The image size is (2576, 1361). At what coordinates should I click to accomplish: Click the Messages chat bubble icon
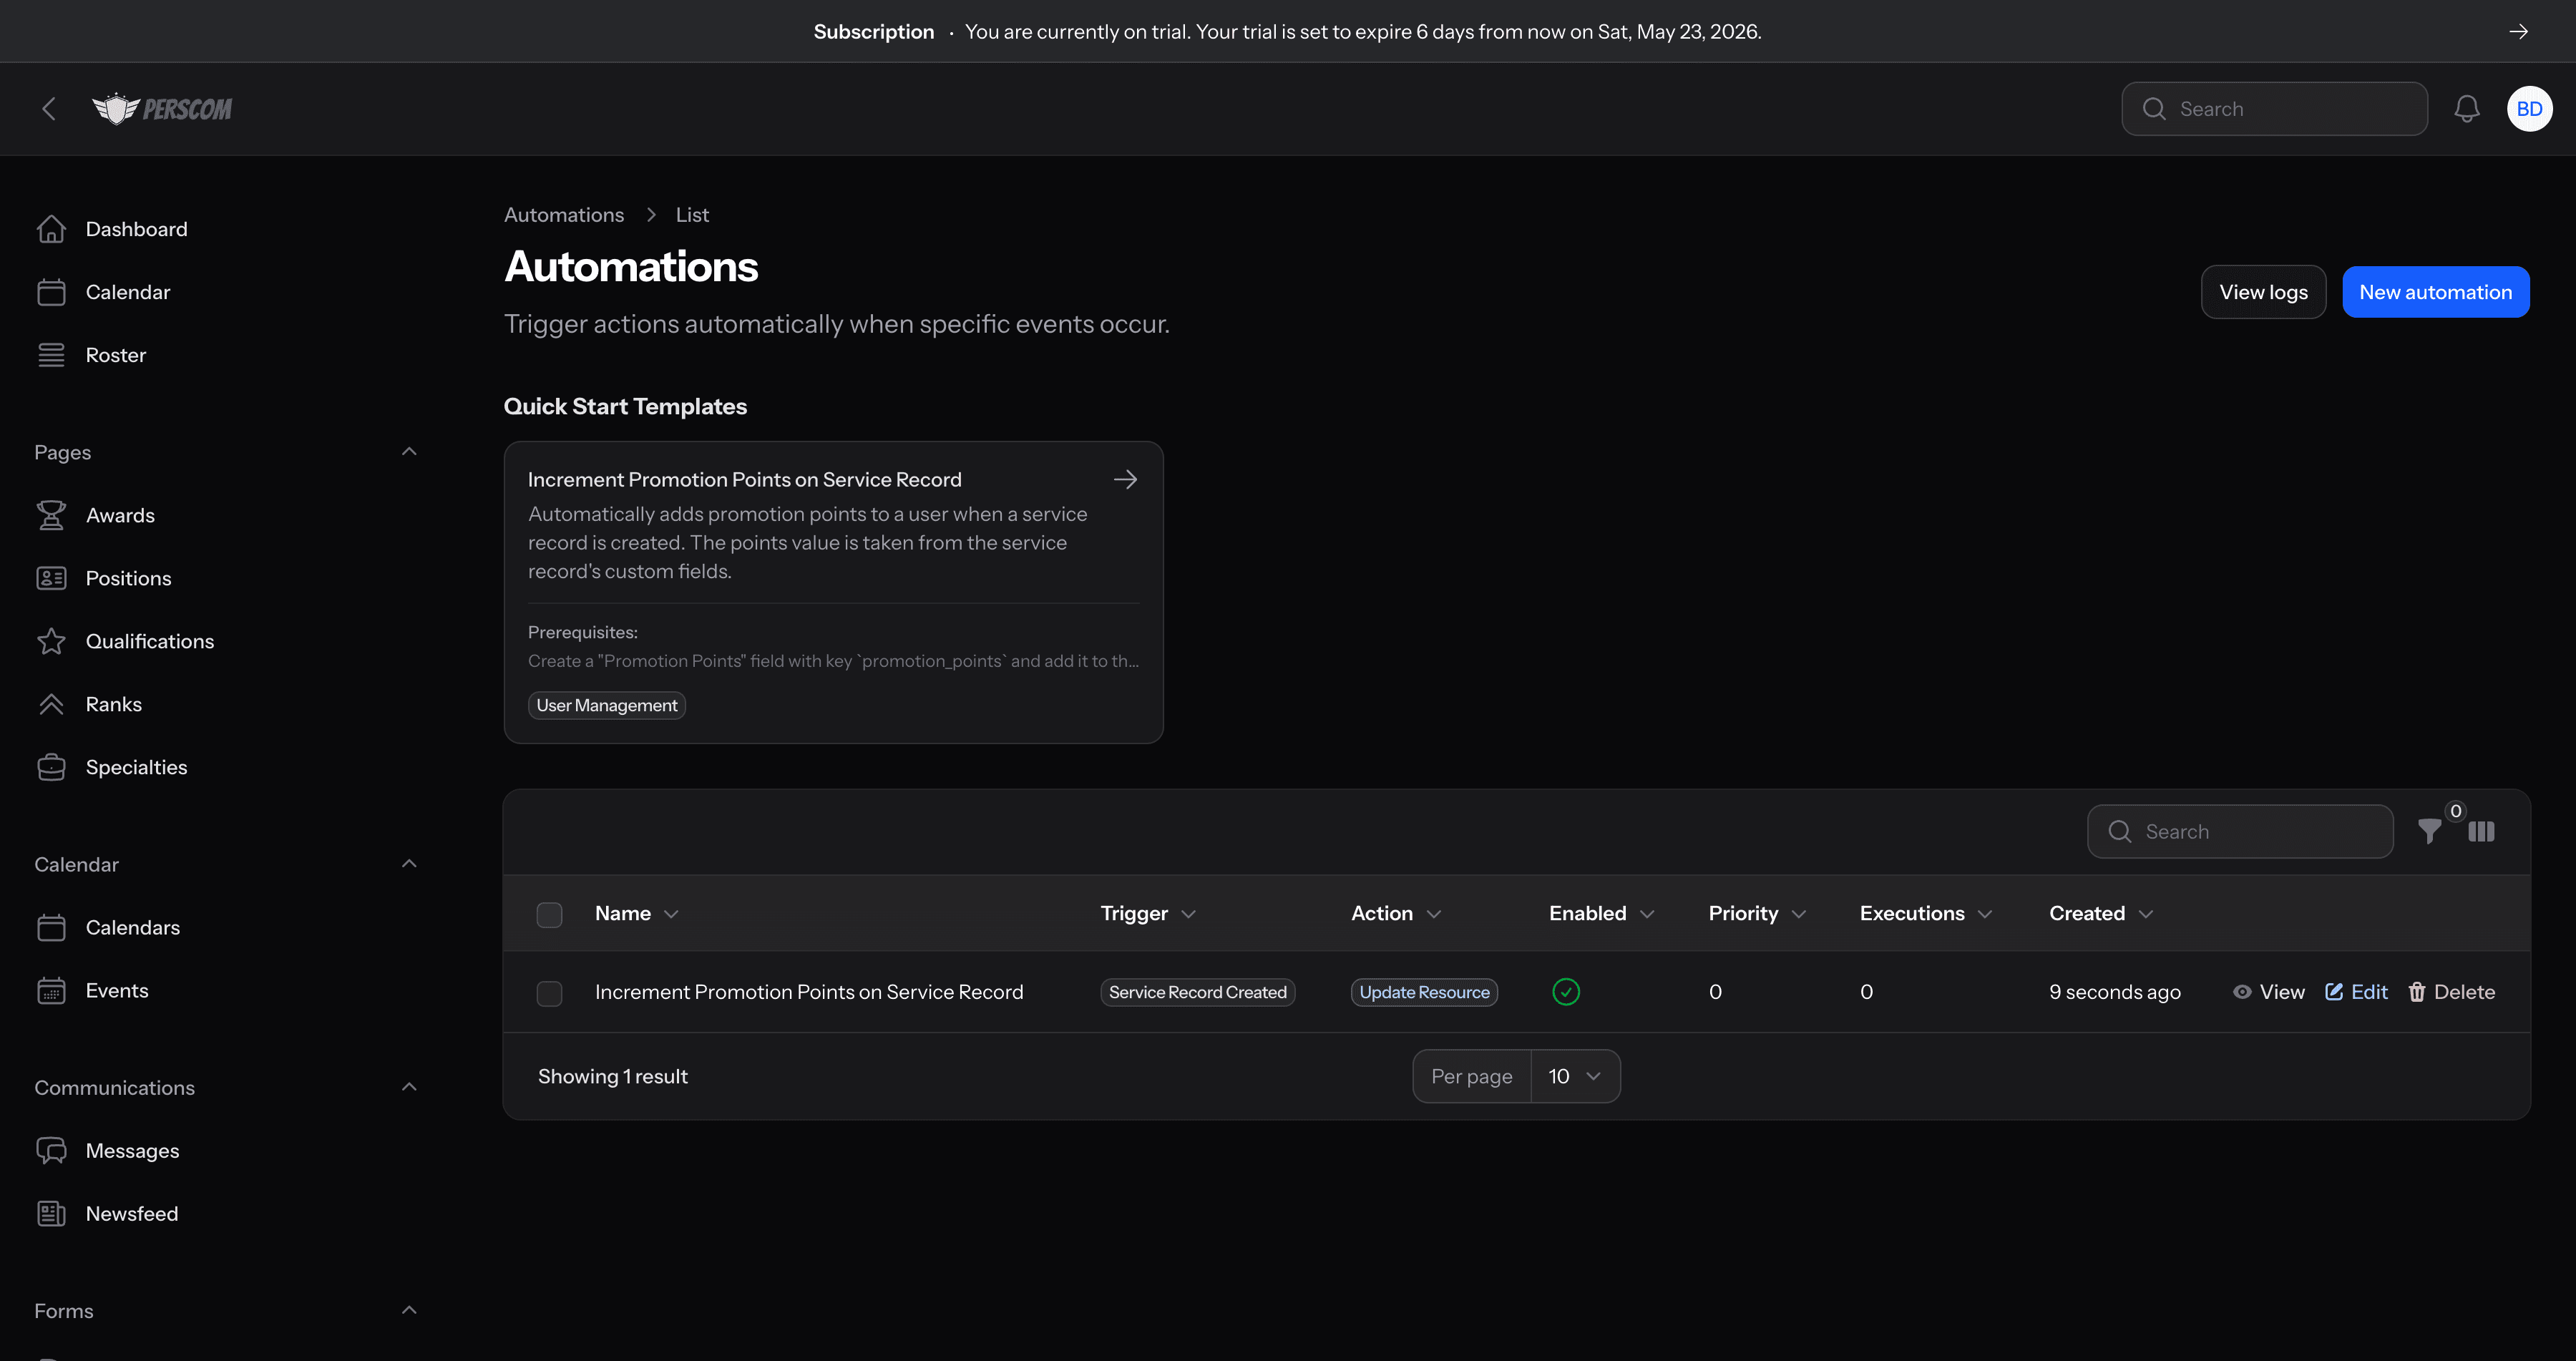(x=51, y=1150)
